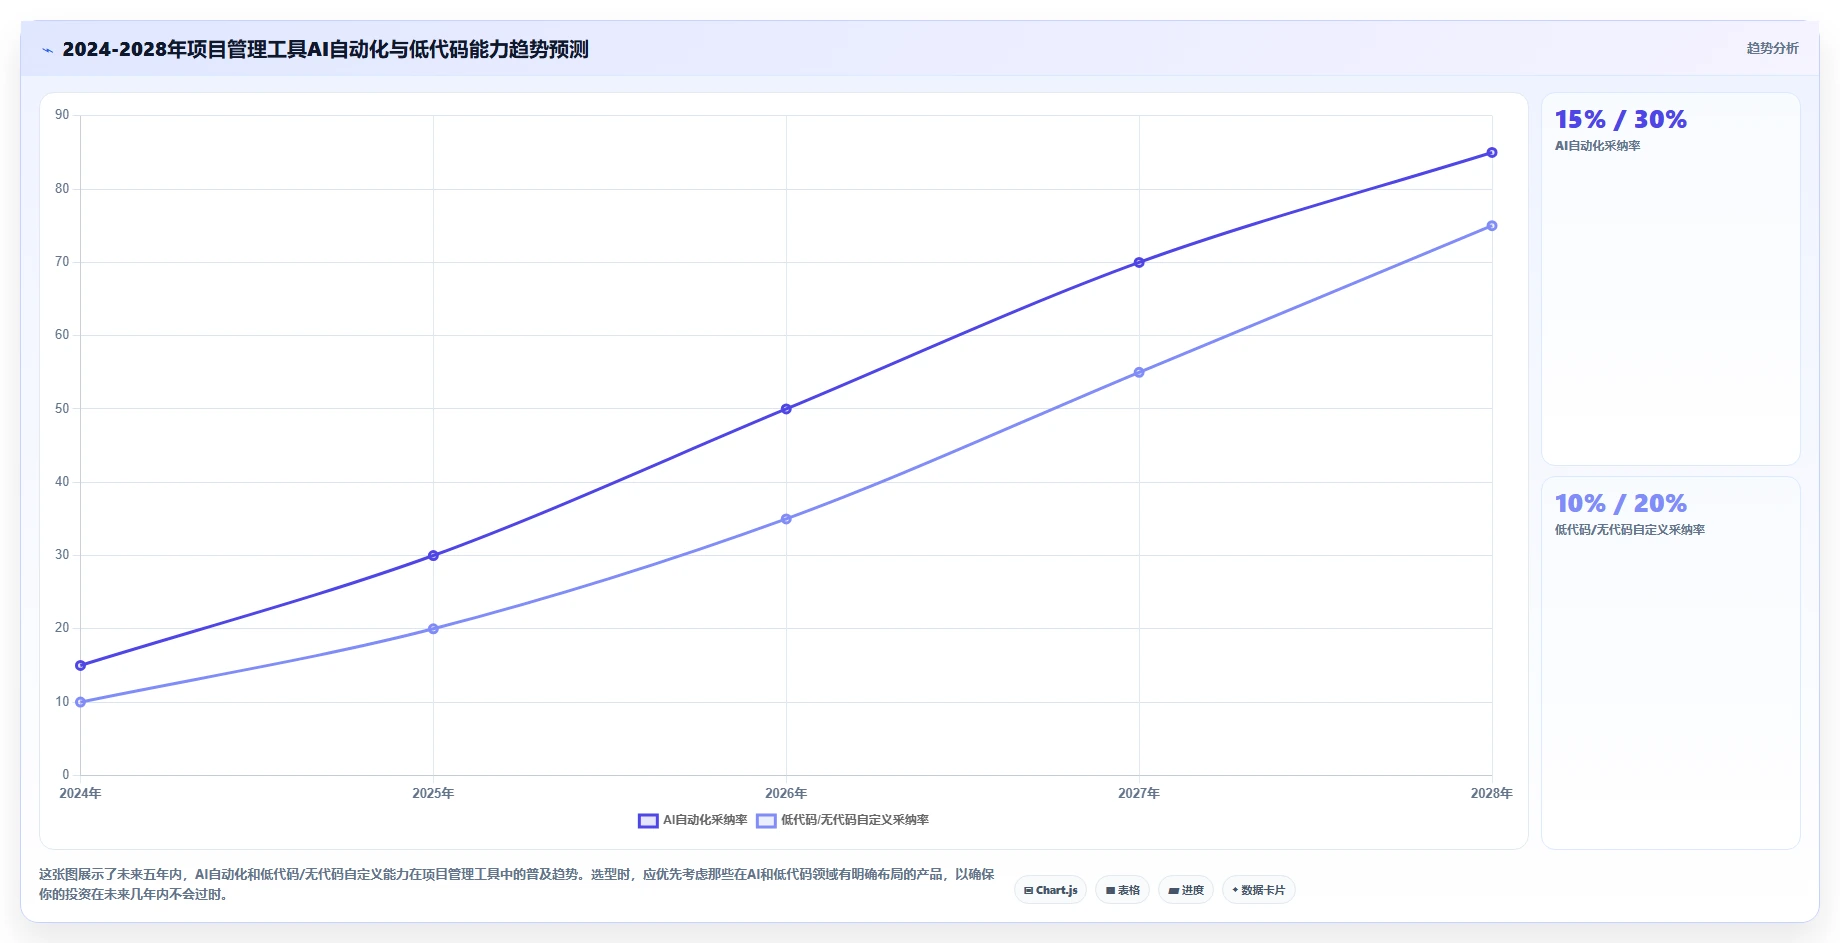Click the AI line data point at 2027年
This screenshot has width=1840, height=943.
[1139, 263]
